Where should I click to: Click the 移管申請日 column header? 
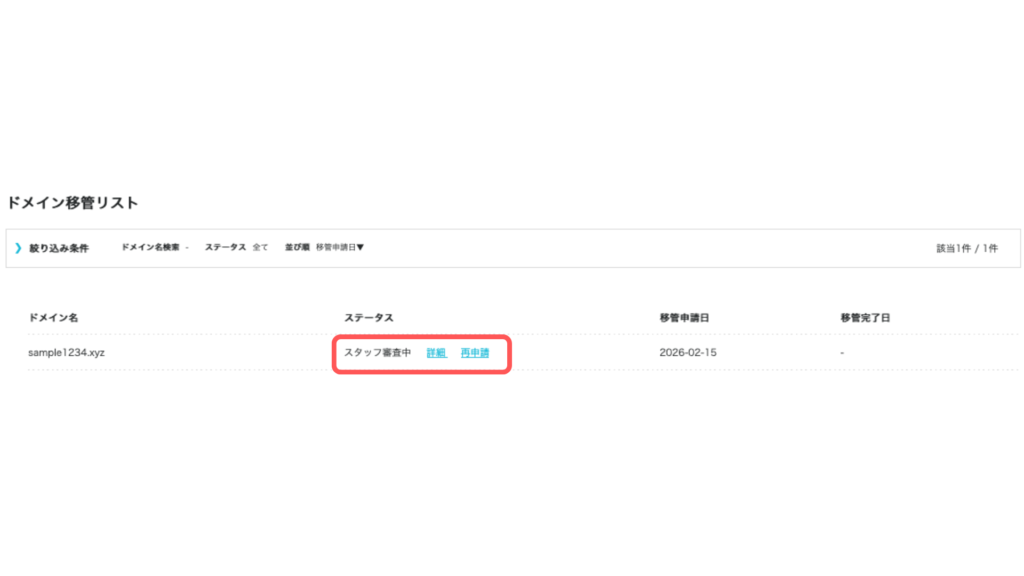pyautogui.click(x=685, y=317)
